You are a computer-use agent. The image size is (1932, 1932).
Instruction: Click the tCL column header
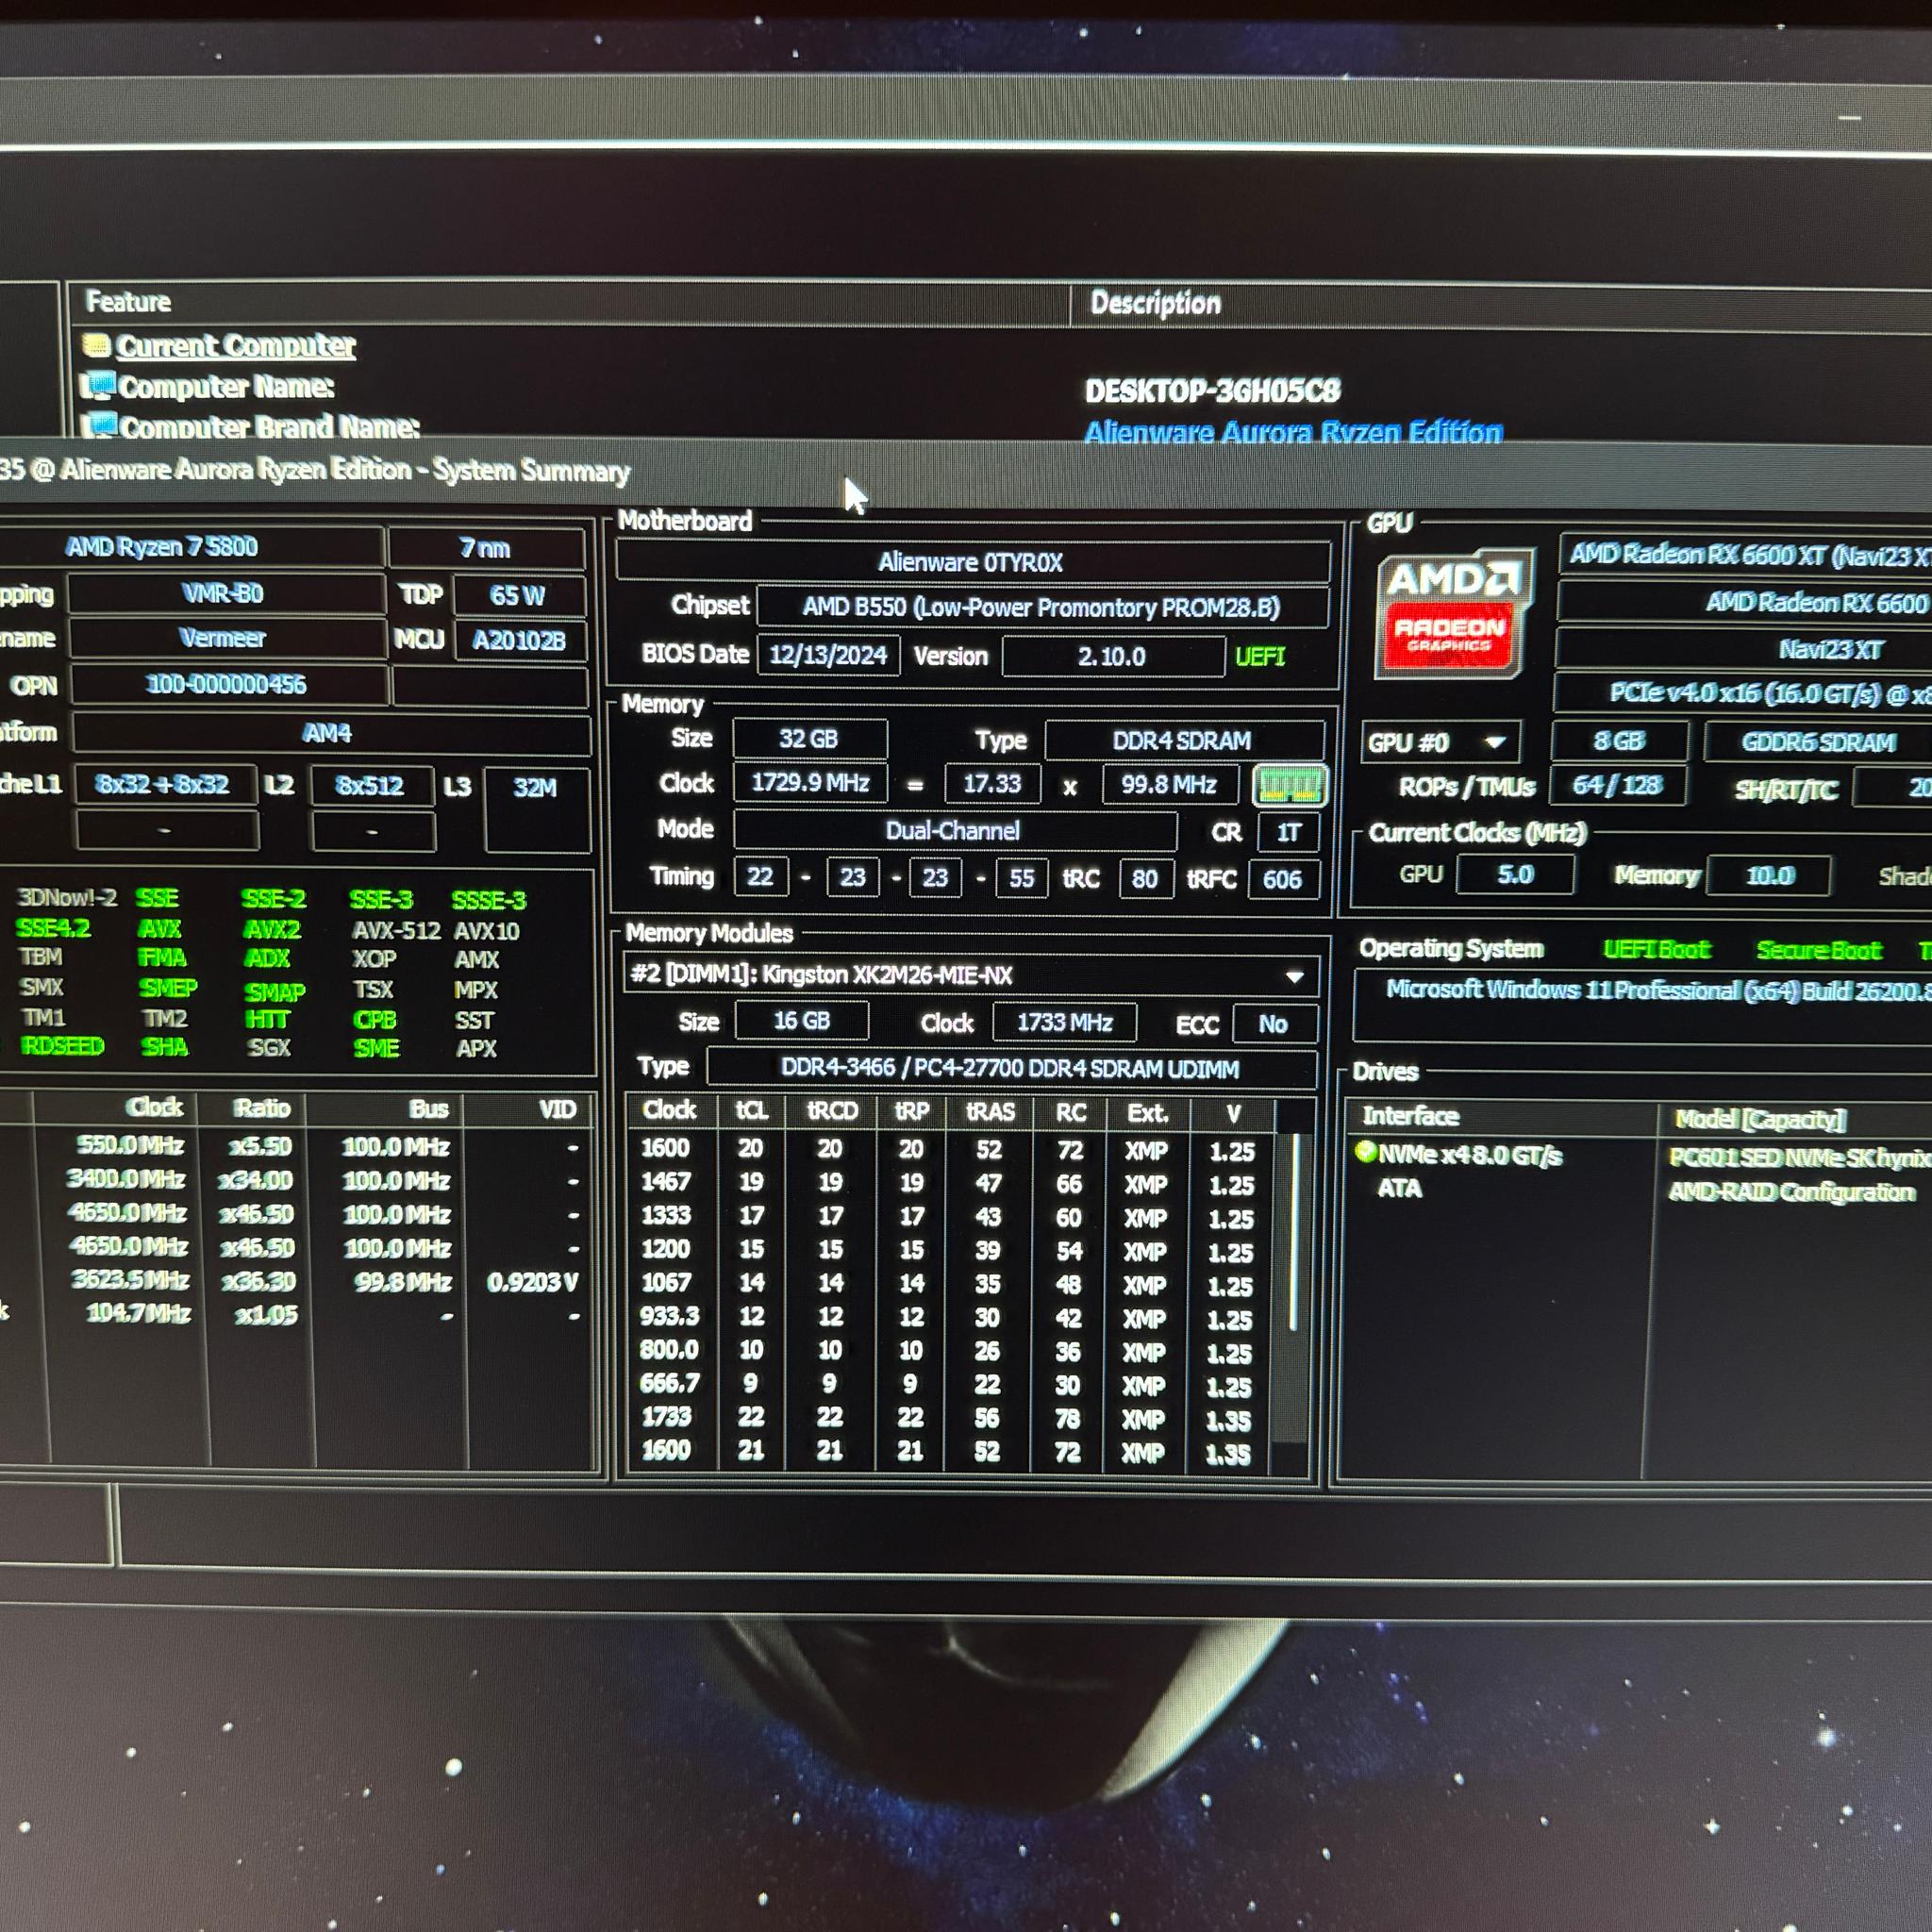[752, 1111]
